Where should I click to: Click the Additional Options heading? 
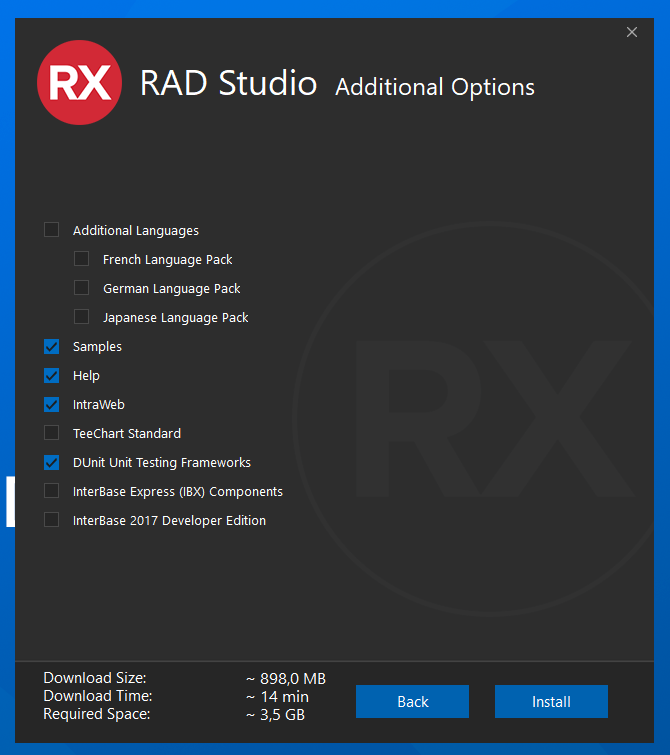click(x=434, y=87)
